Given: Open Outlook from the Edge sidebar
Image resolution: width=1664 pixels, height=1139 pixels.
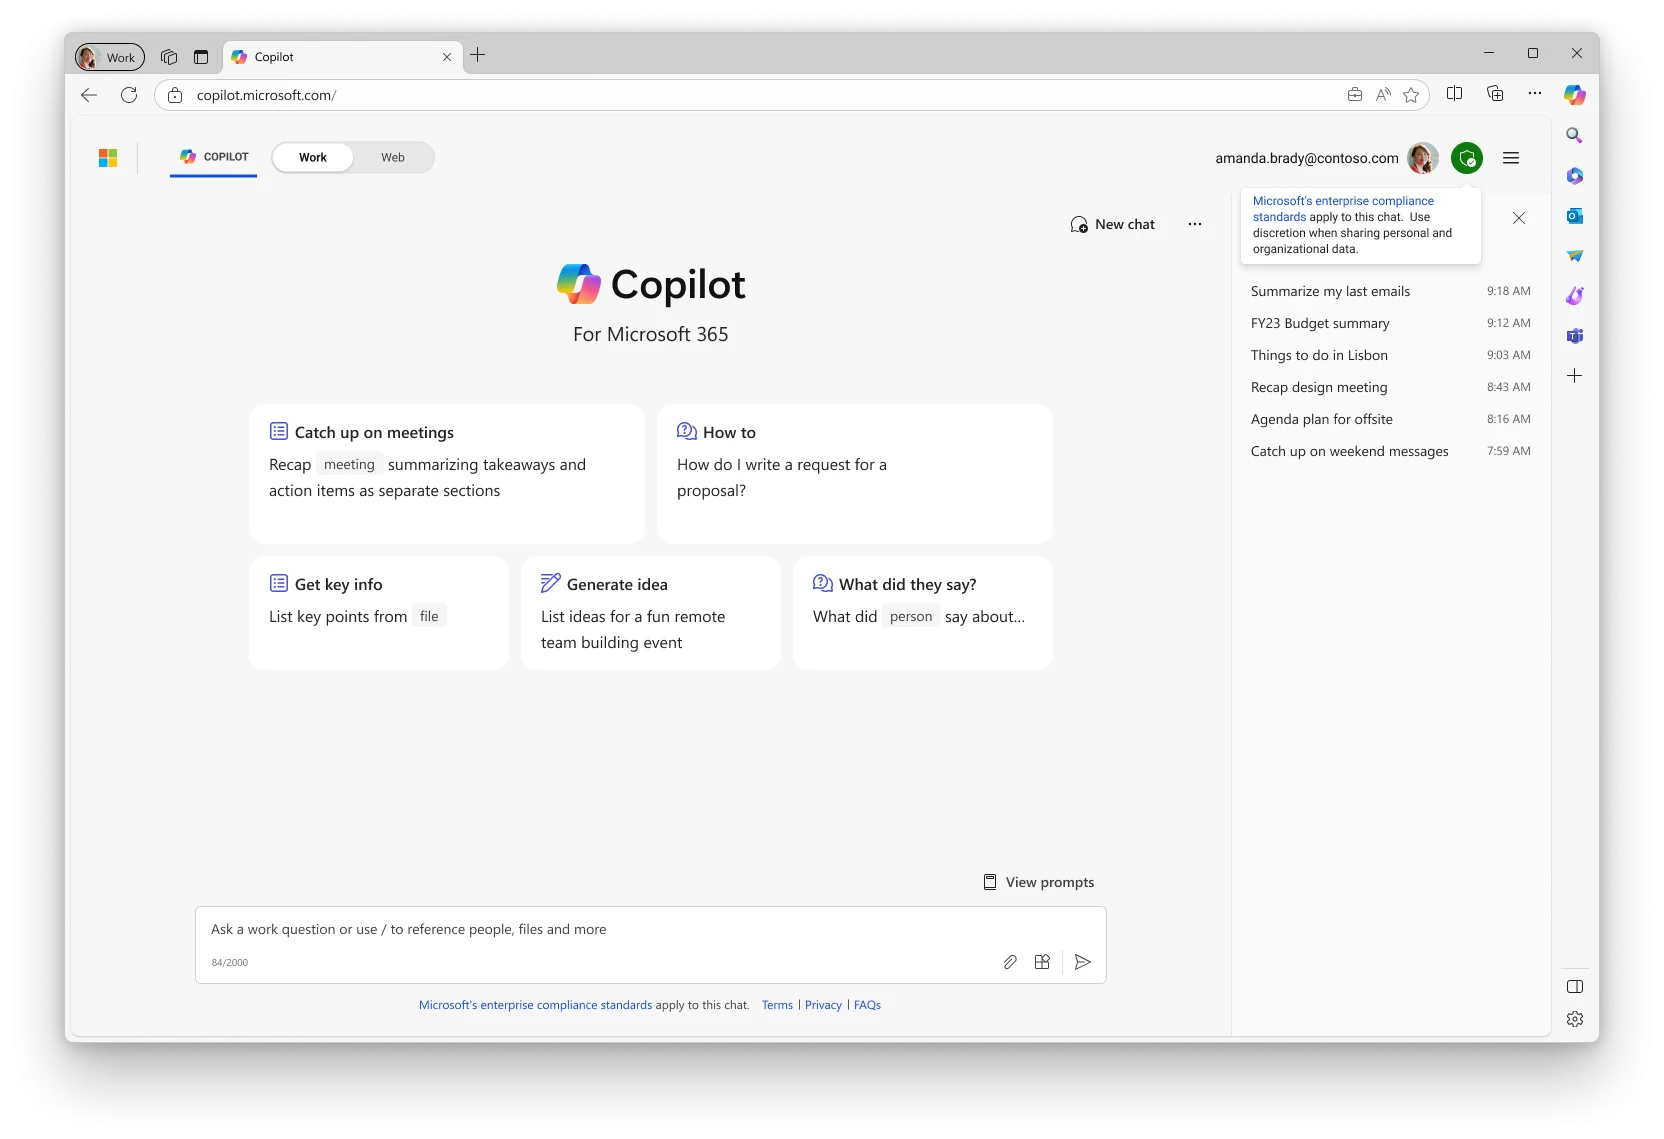Looking at the screenshot, I should 1574,216.
